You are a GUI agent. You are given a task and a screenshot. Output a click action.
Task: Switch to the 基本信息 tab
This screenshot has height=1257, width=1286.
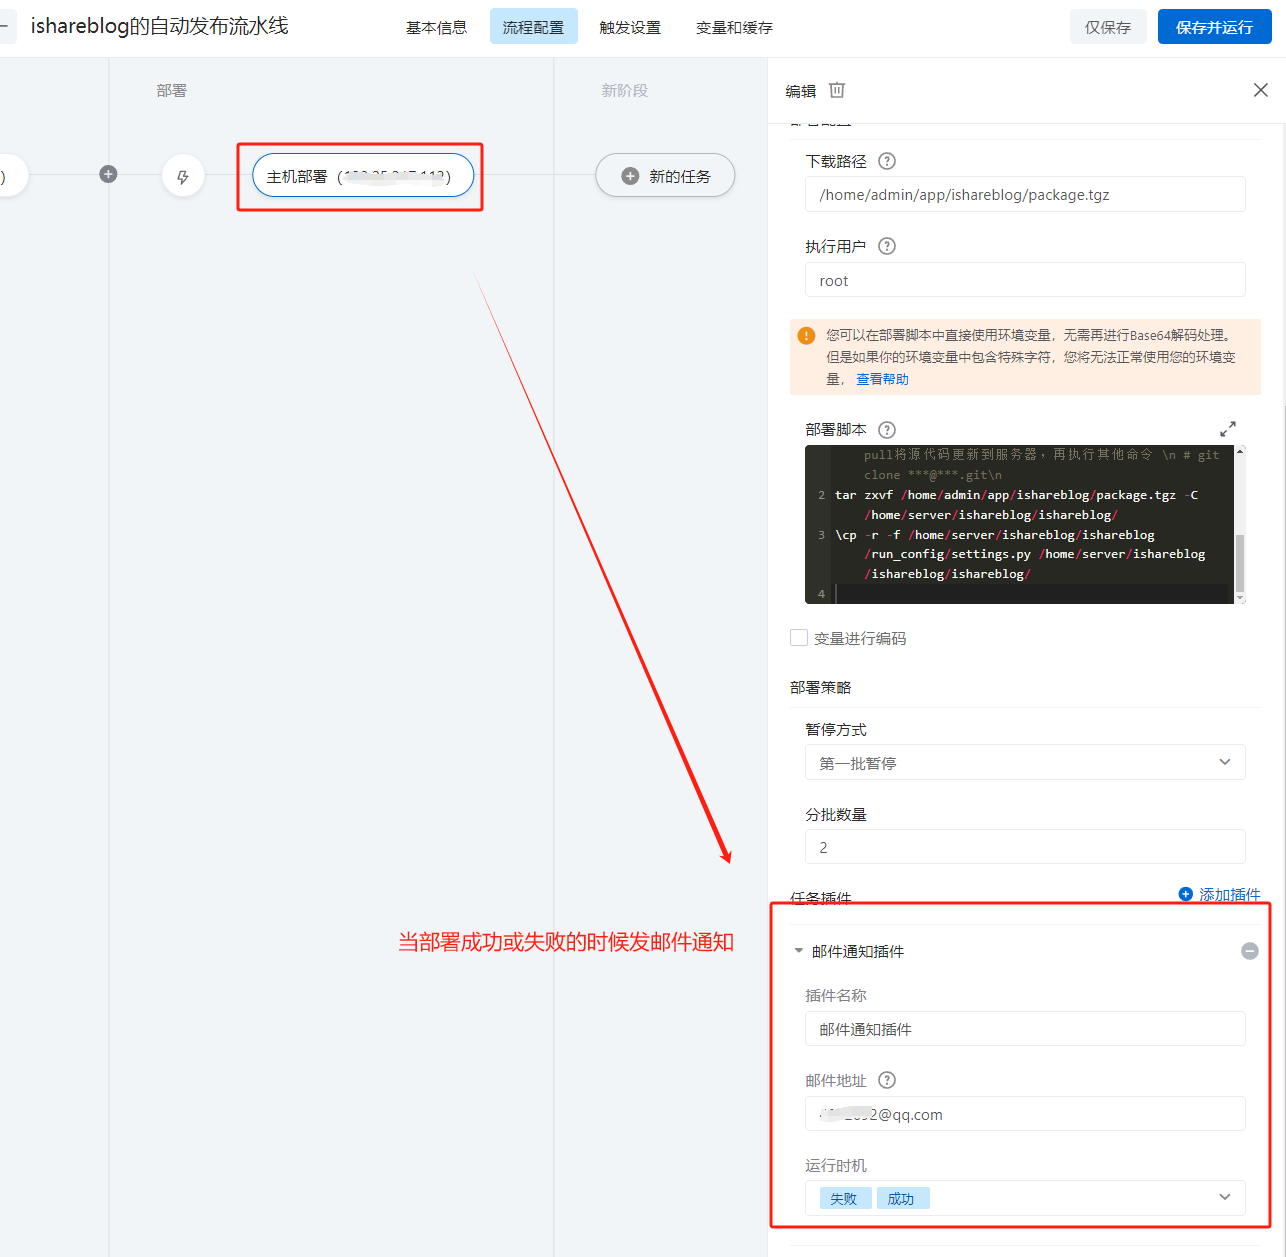(x=436, y=27)
